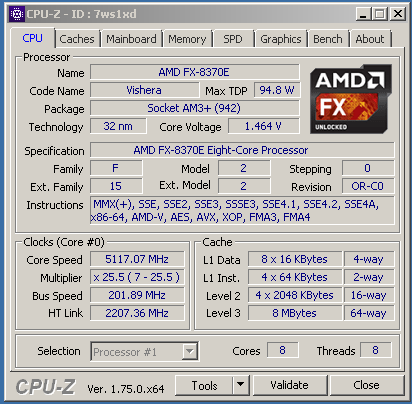Viewport: 412px width, 404px height.
Task: Select the CPU tab
Action: point(32,38)
